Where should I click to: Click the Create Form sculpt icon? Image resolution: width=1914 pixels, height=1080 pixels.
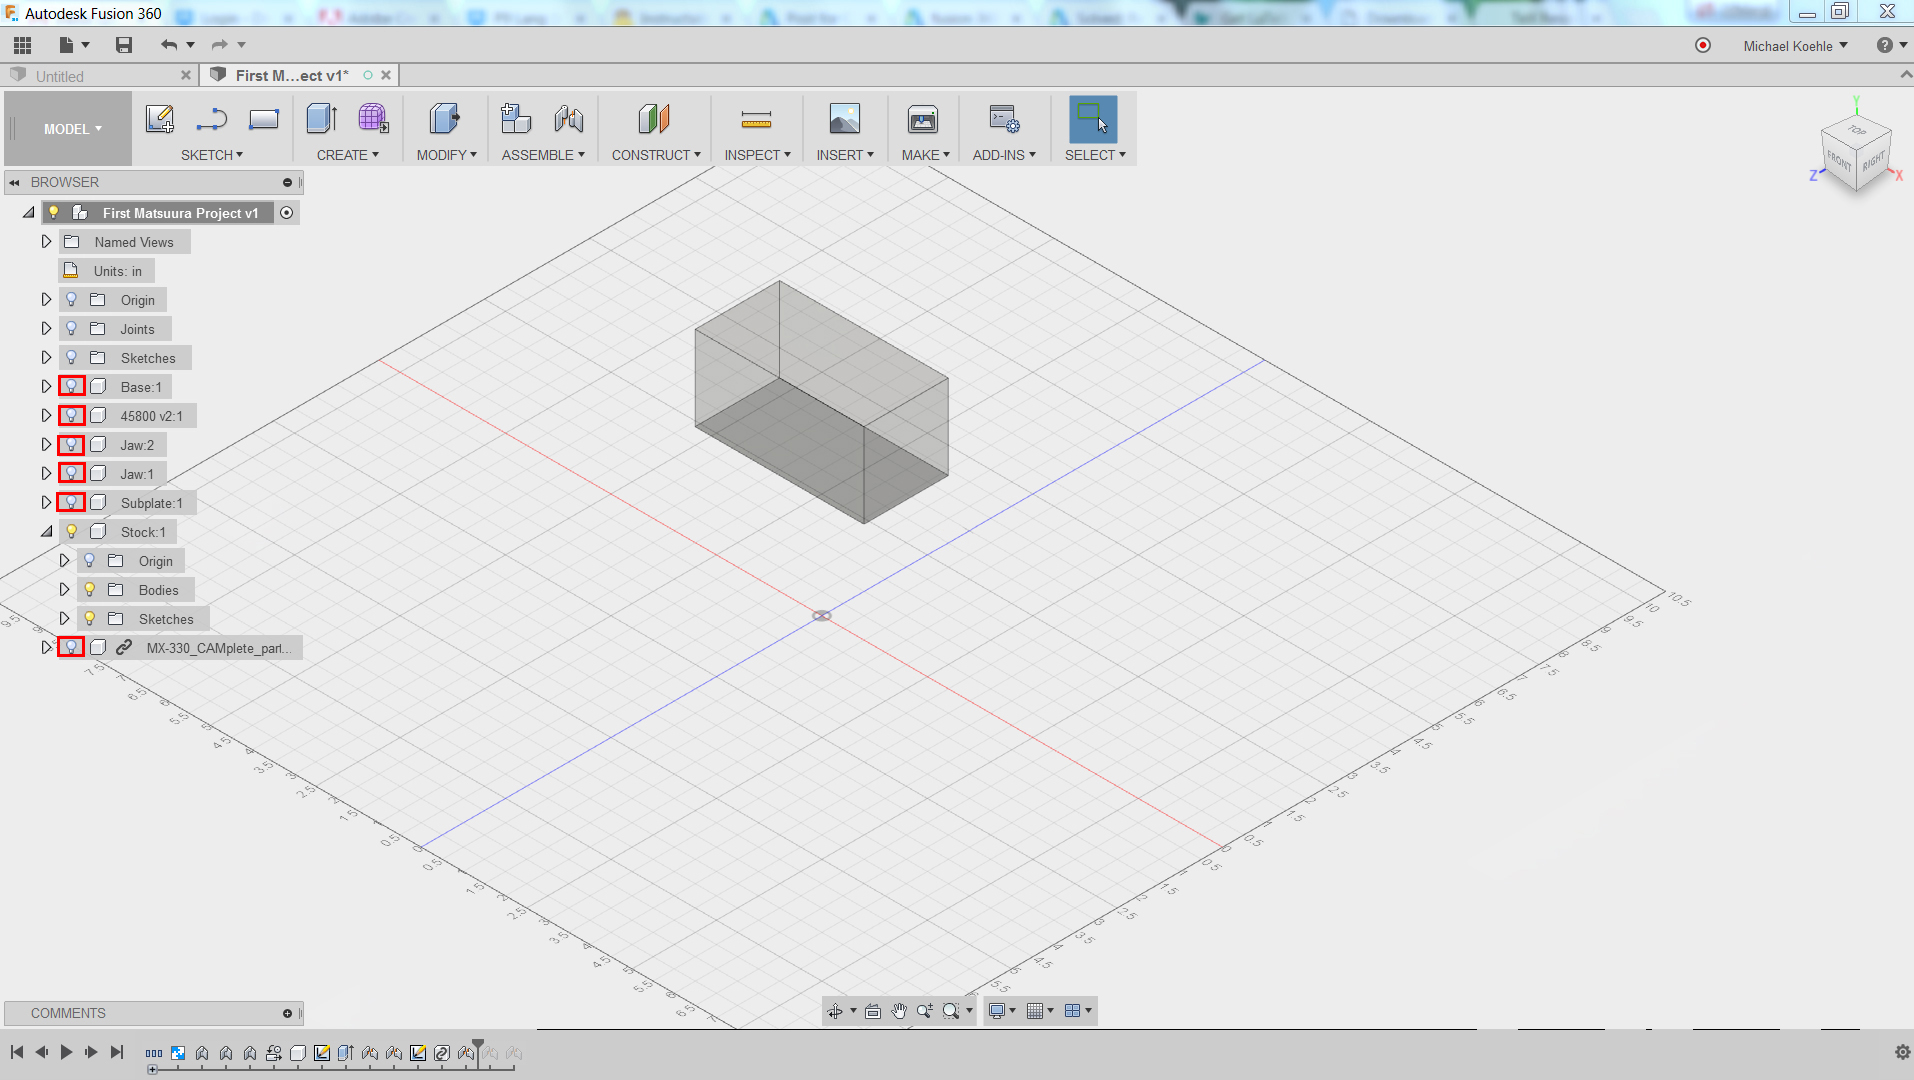coord(373,119)
